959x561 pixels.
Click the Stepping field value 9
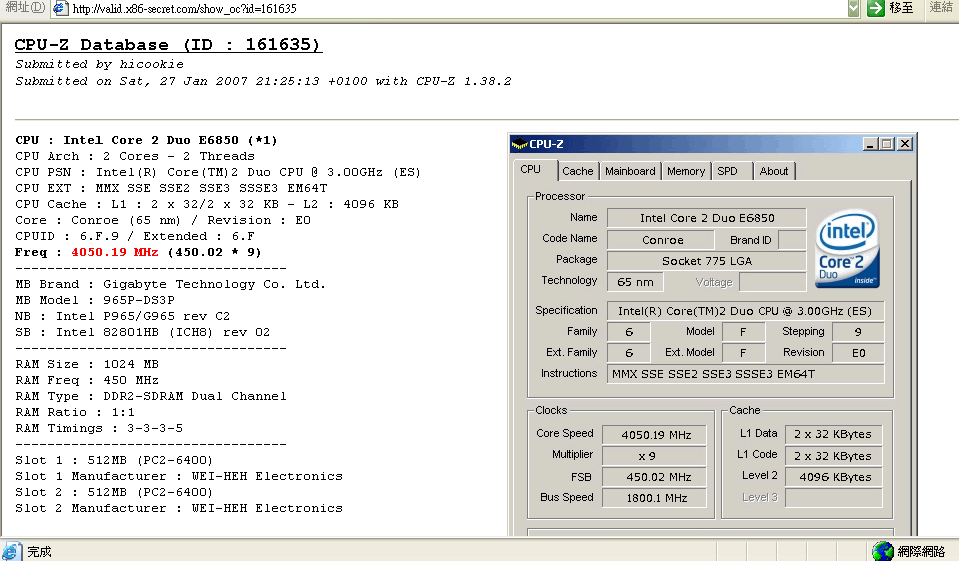[858, 332]
